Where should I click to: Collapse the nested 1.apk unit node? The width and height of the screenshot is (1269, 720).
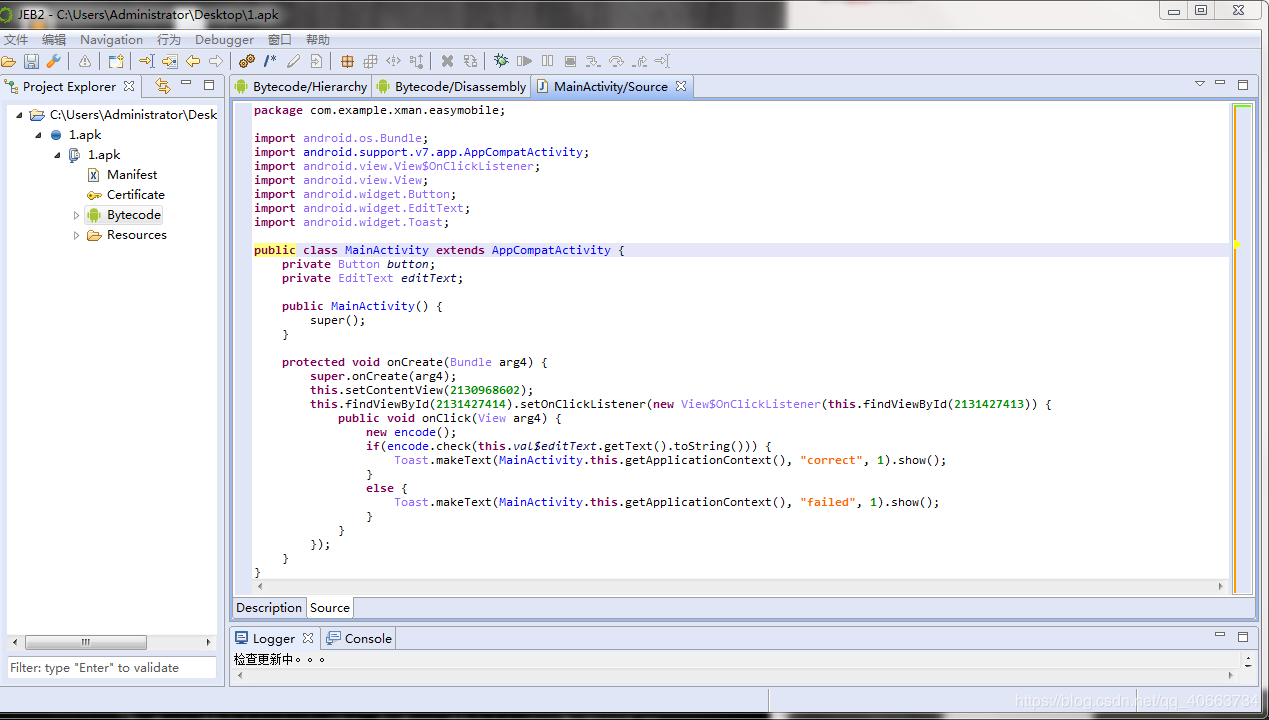pyautogui.click(x=57, y=155)
